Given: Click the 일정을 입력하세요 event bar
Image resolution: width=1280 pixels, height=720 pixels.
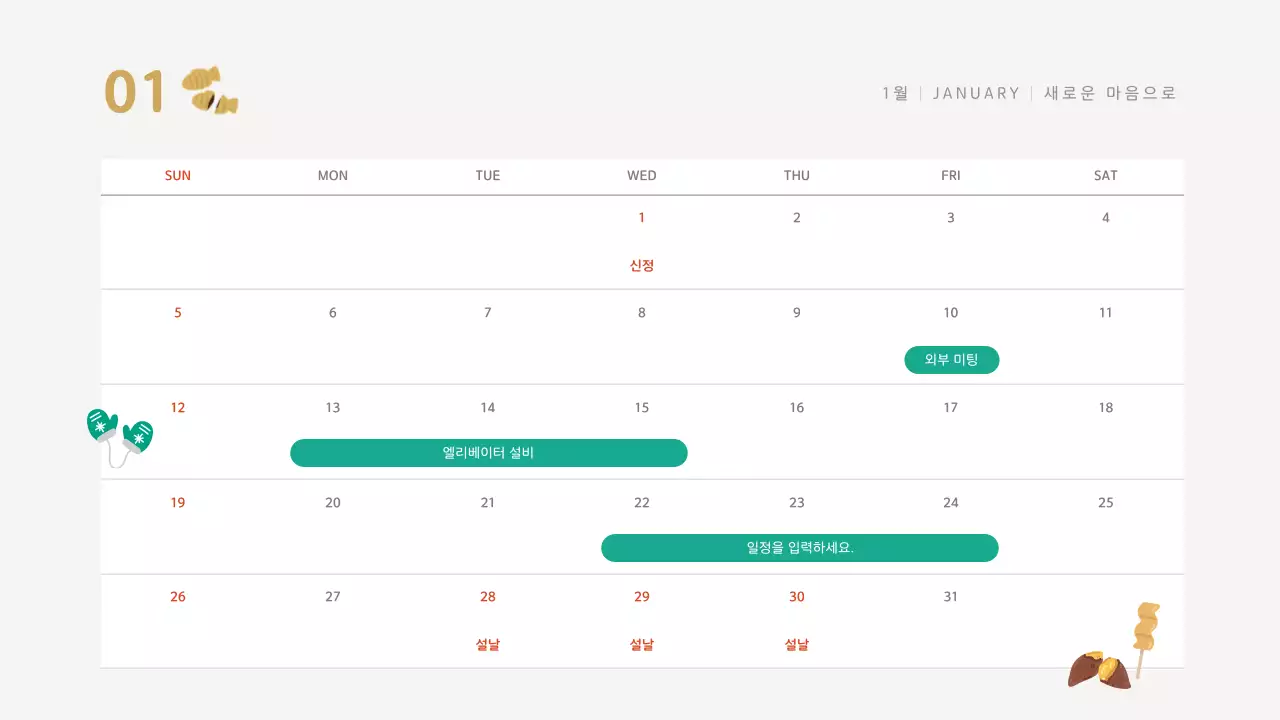Looking at the screenshot, I should click(799, 548).
